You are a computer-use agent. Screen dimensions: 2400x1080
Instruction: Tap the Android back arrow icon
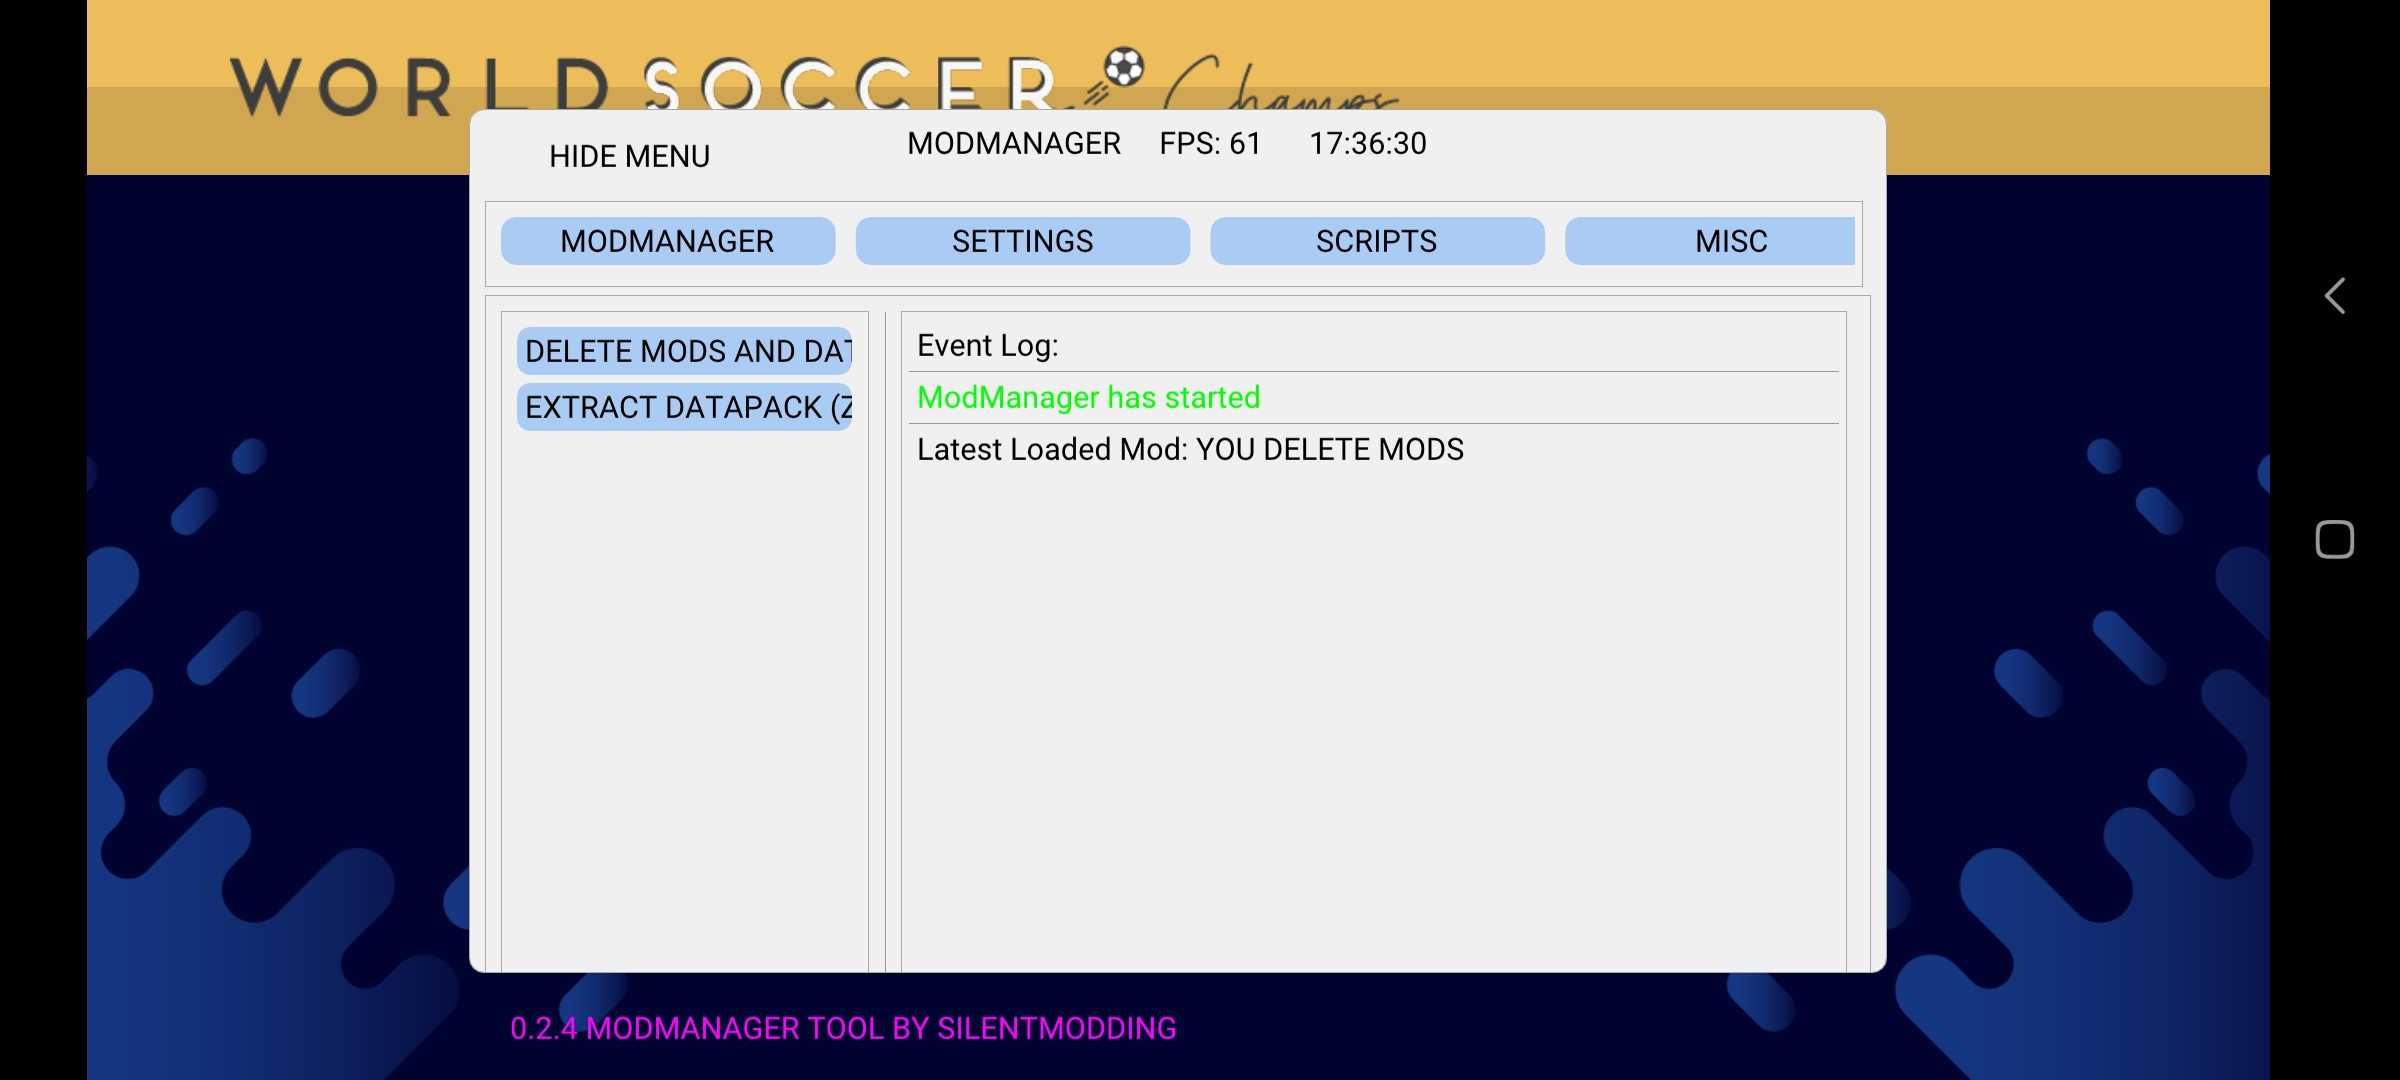2335,296
